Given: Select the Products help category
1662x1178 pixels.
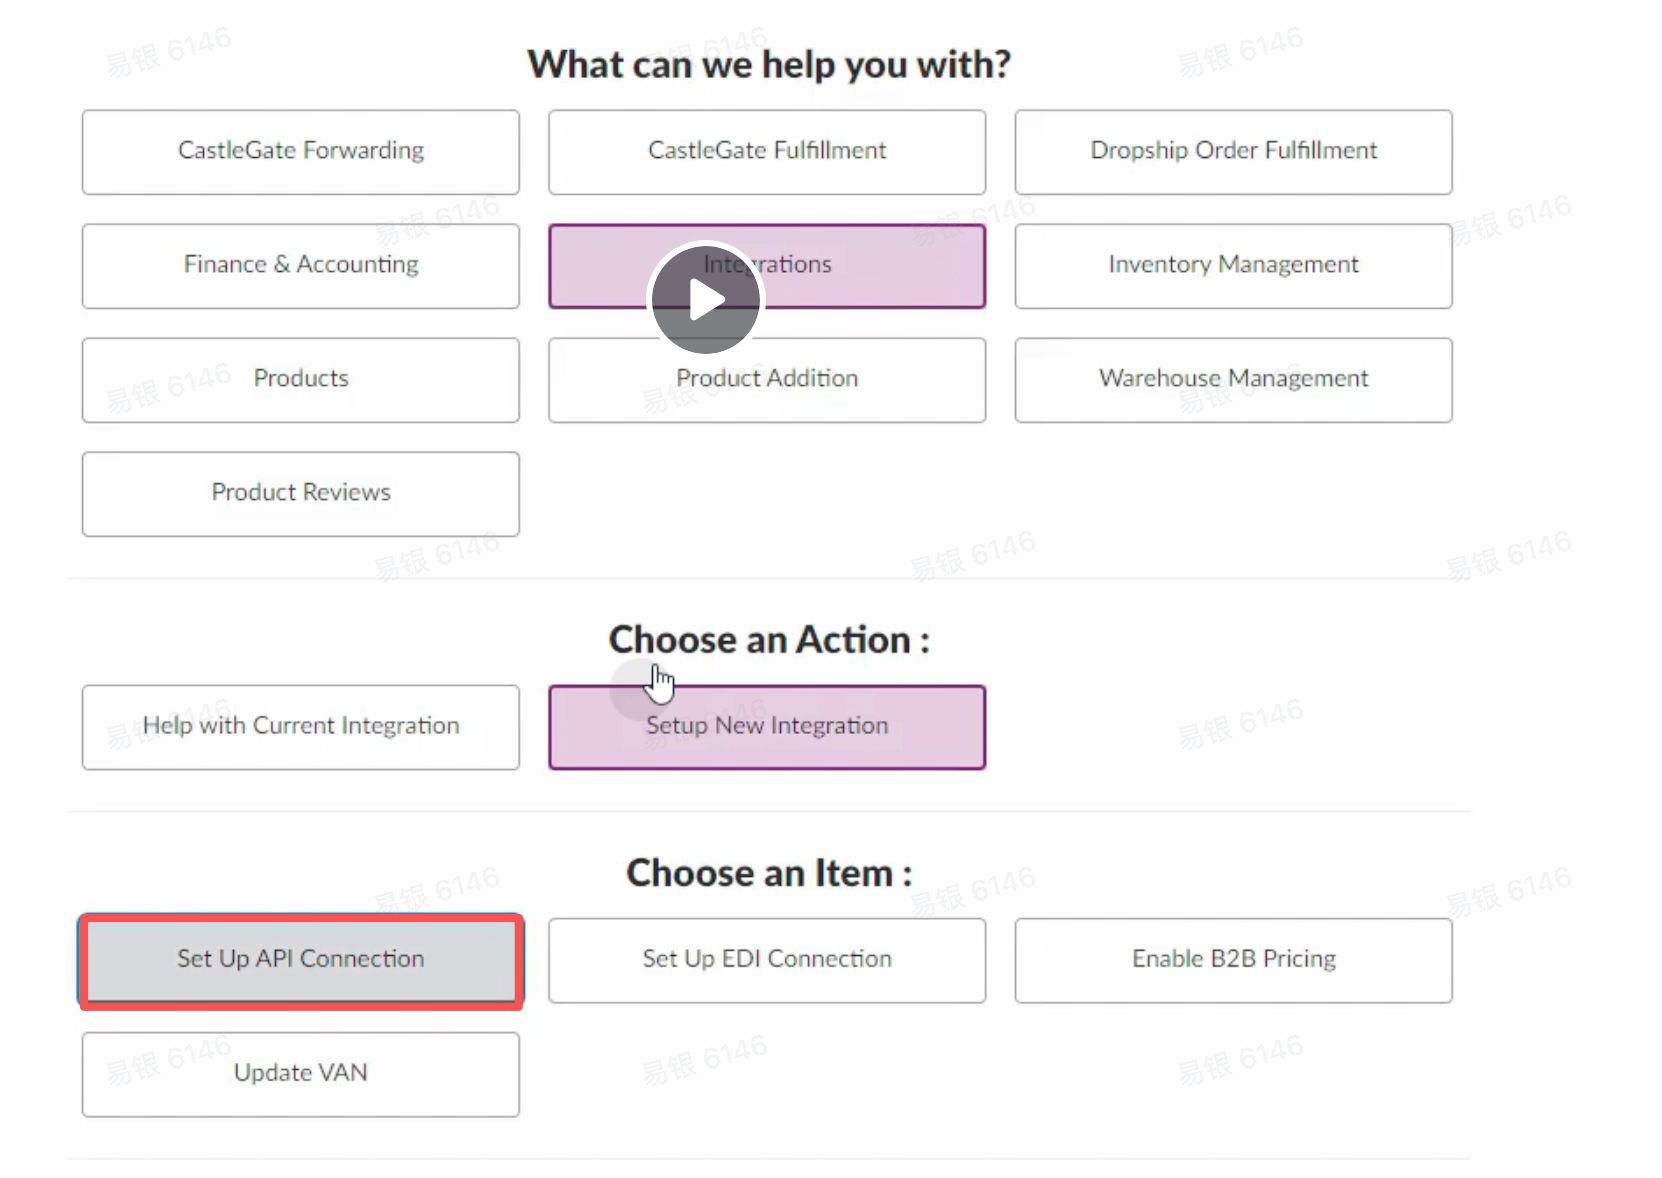Looking at the screenshot, I should coord(300,380).
